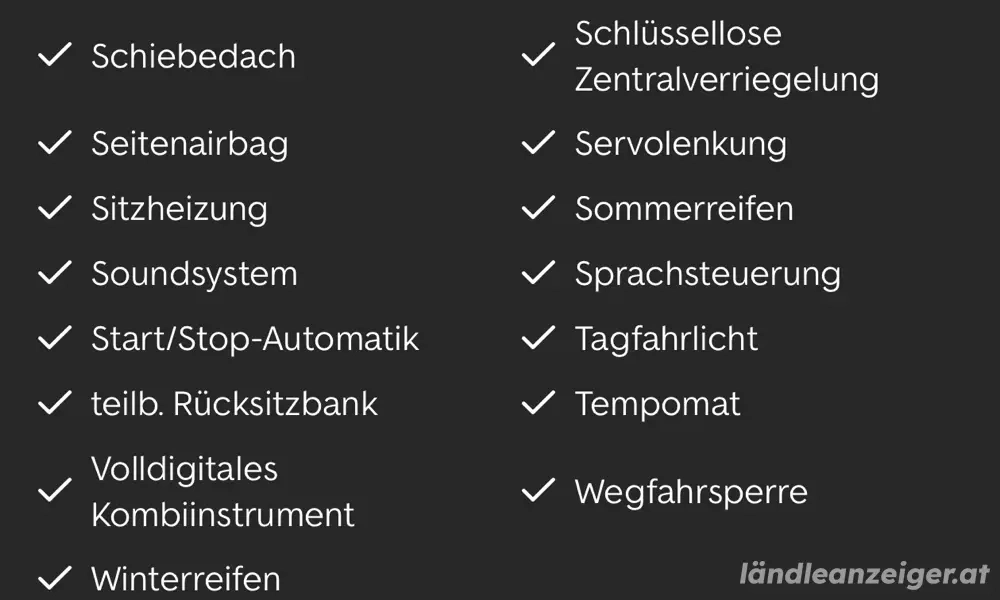Click the Schlüssellose Zentralverriegelung text
The image size is (1000, 600).
[726, 56]
